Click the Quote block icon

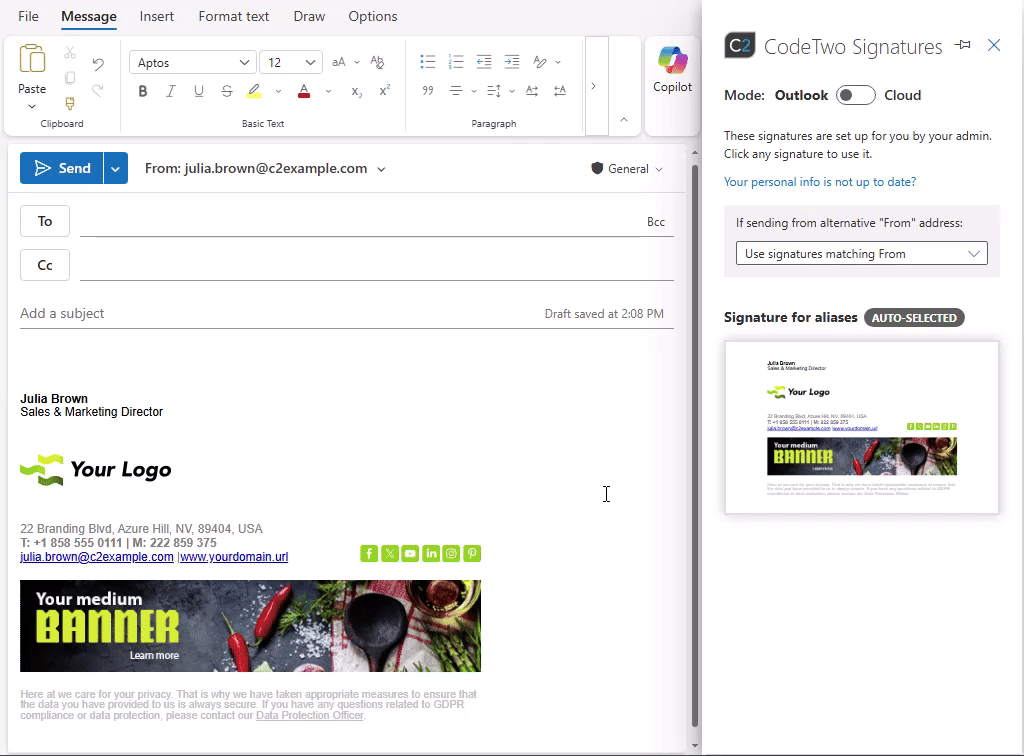tap(428, 91)
